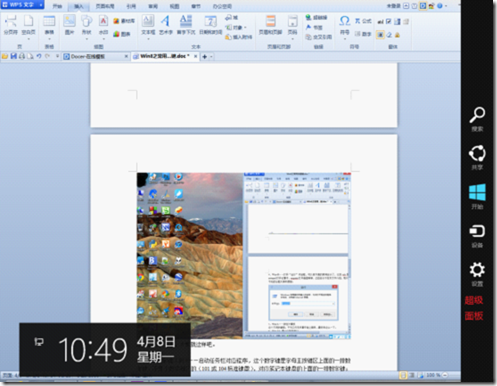Screen dimensions: 497x386
Task: Expand the Symbol (符号) dropdown arrow
Action: click(344, 39)
